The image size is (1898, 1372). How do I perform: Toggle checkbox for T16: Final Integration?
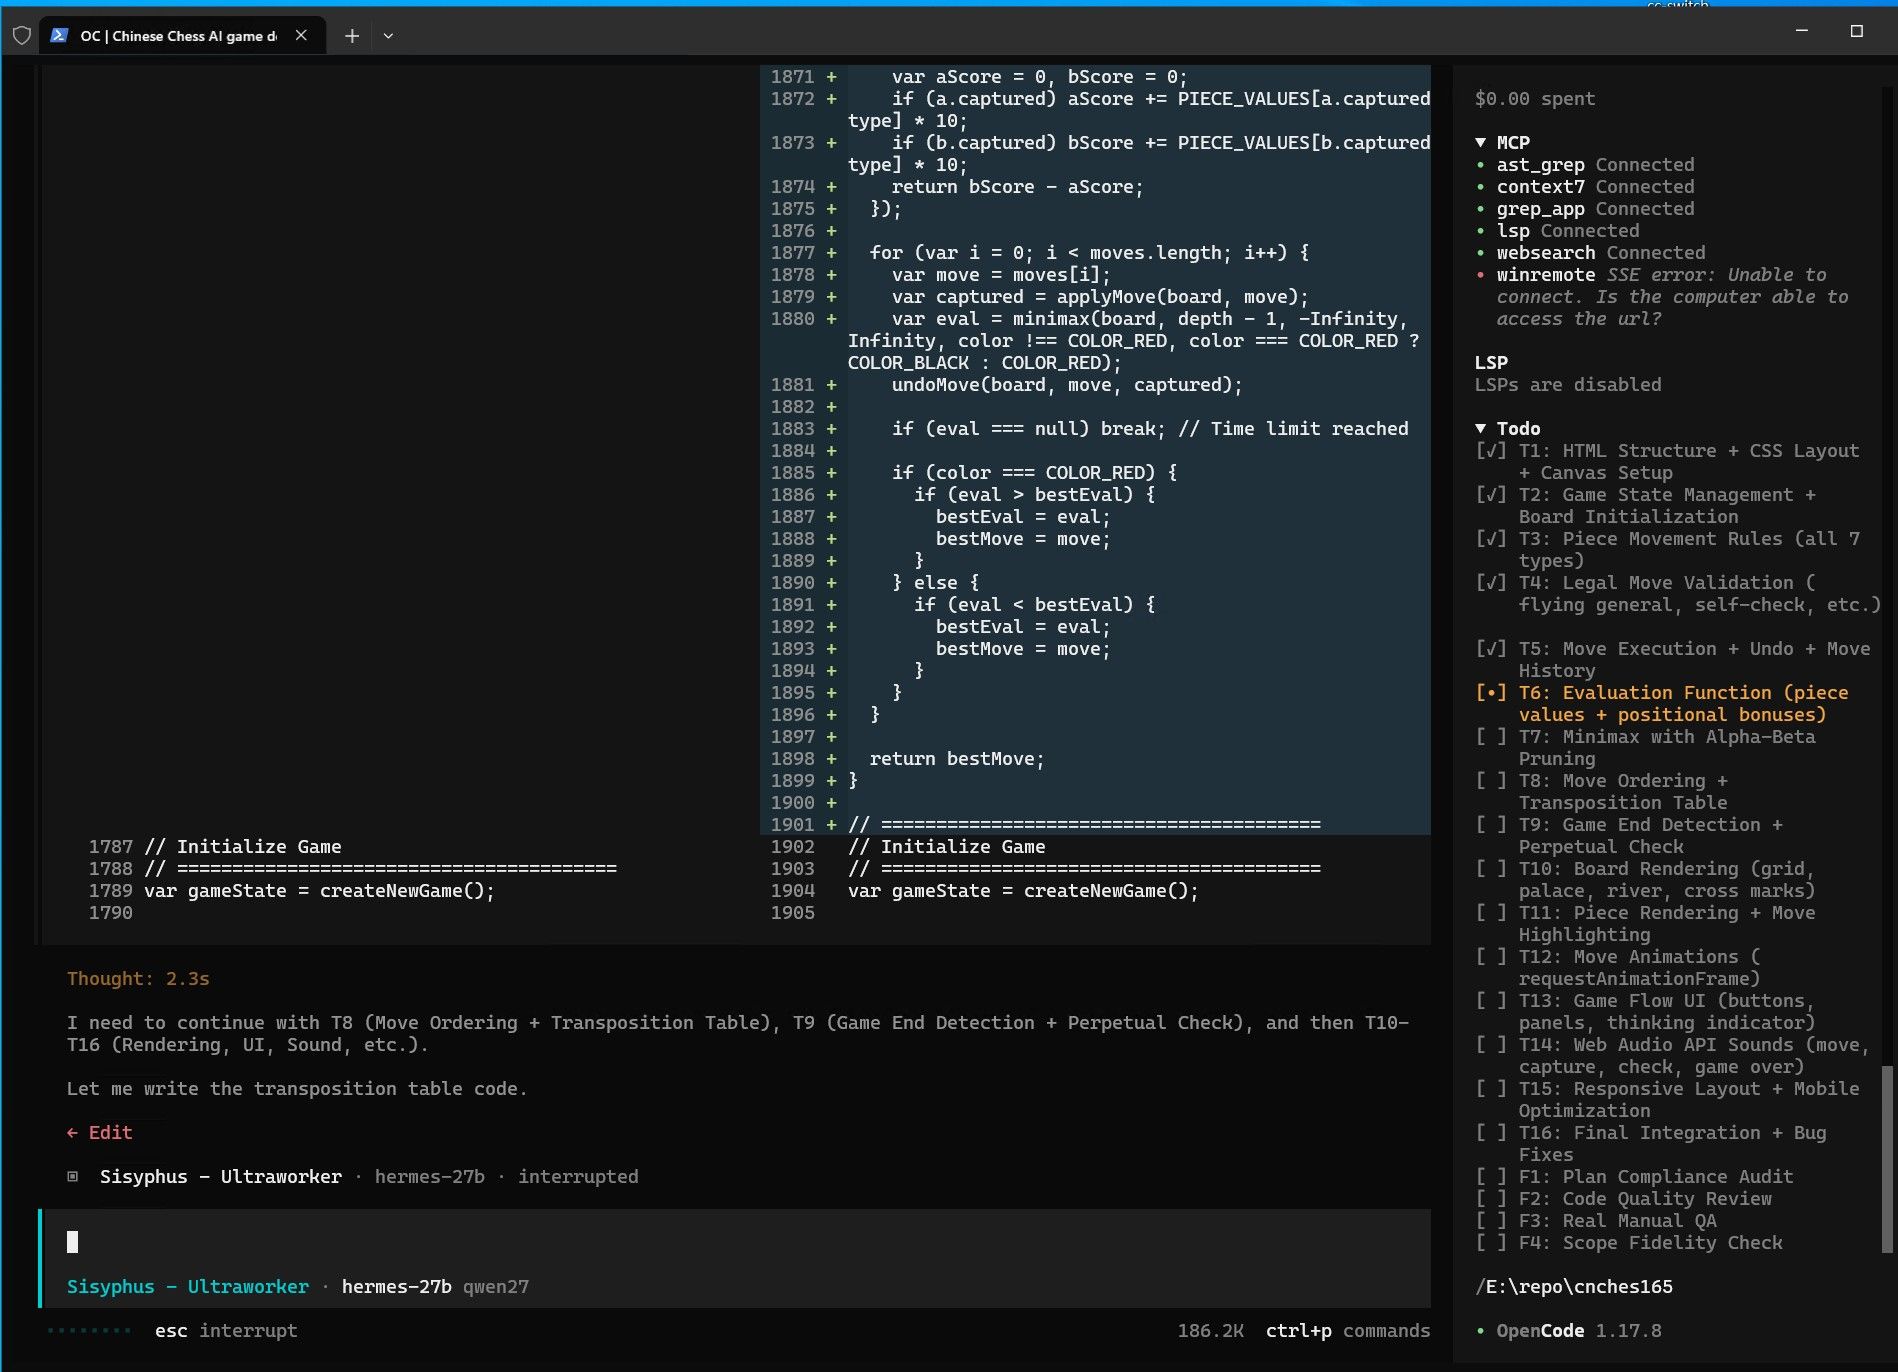tap(1491, 1133)
